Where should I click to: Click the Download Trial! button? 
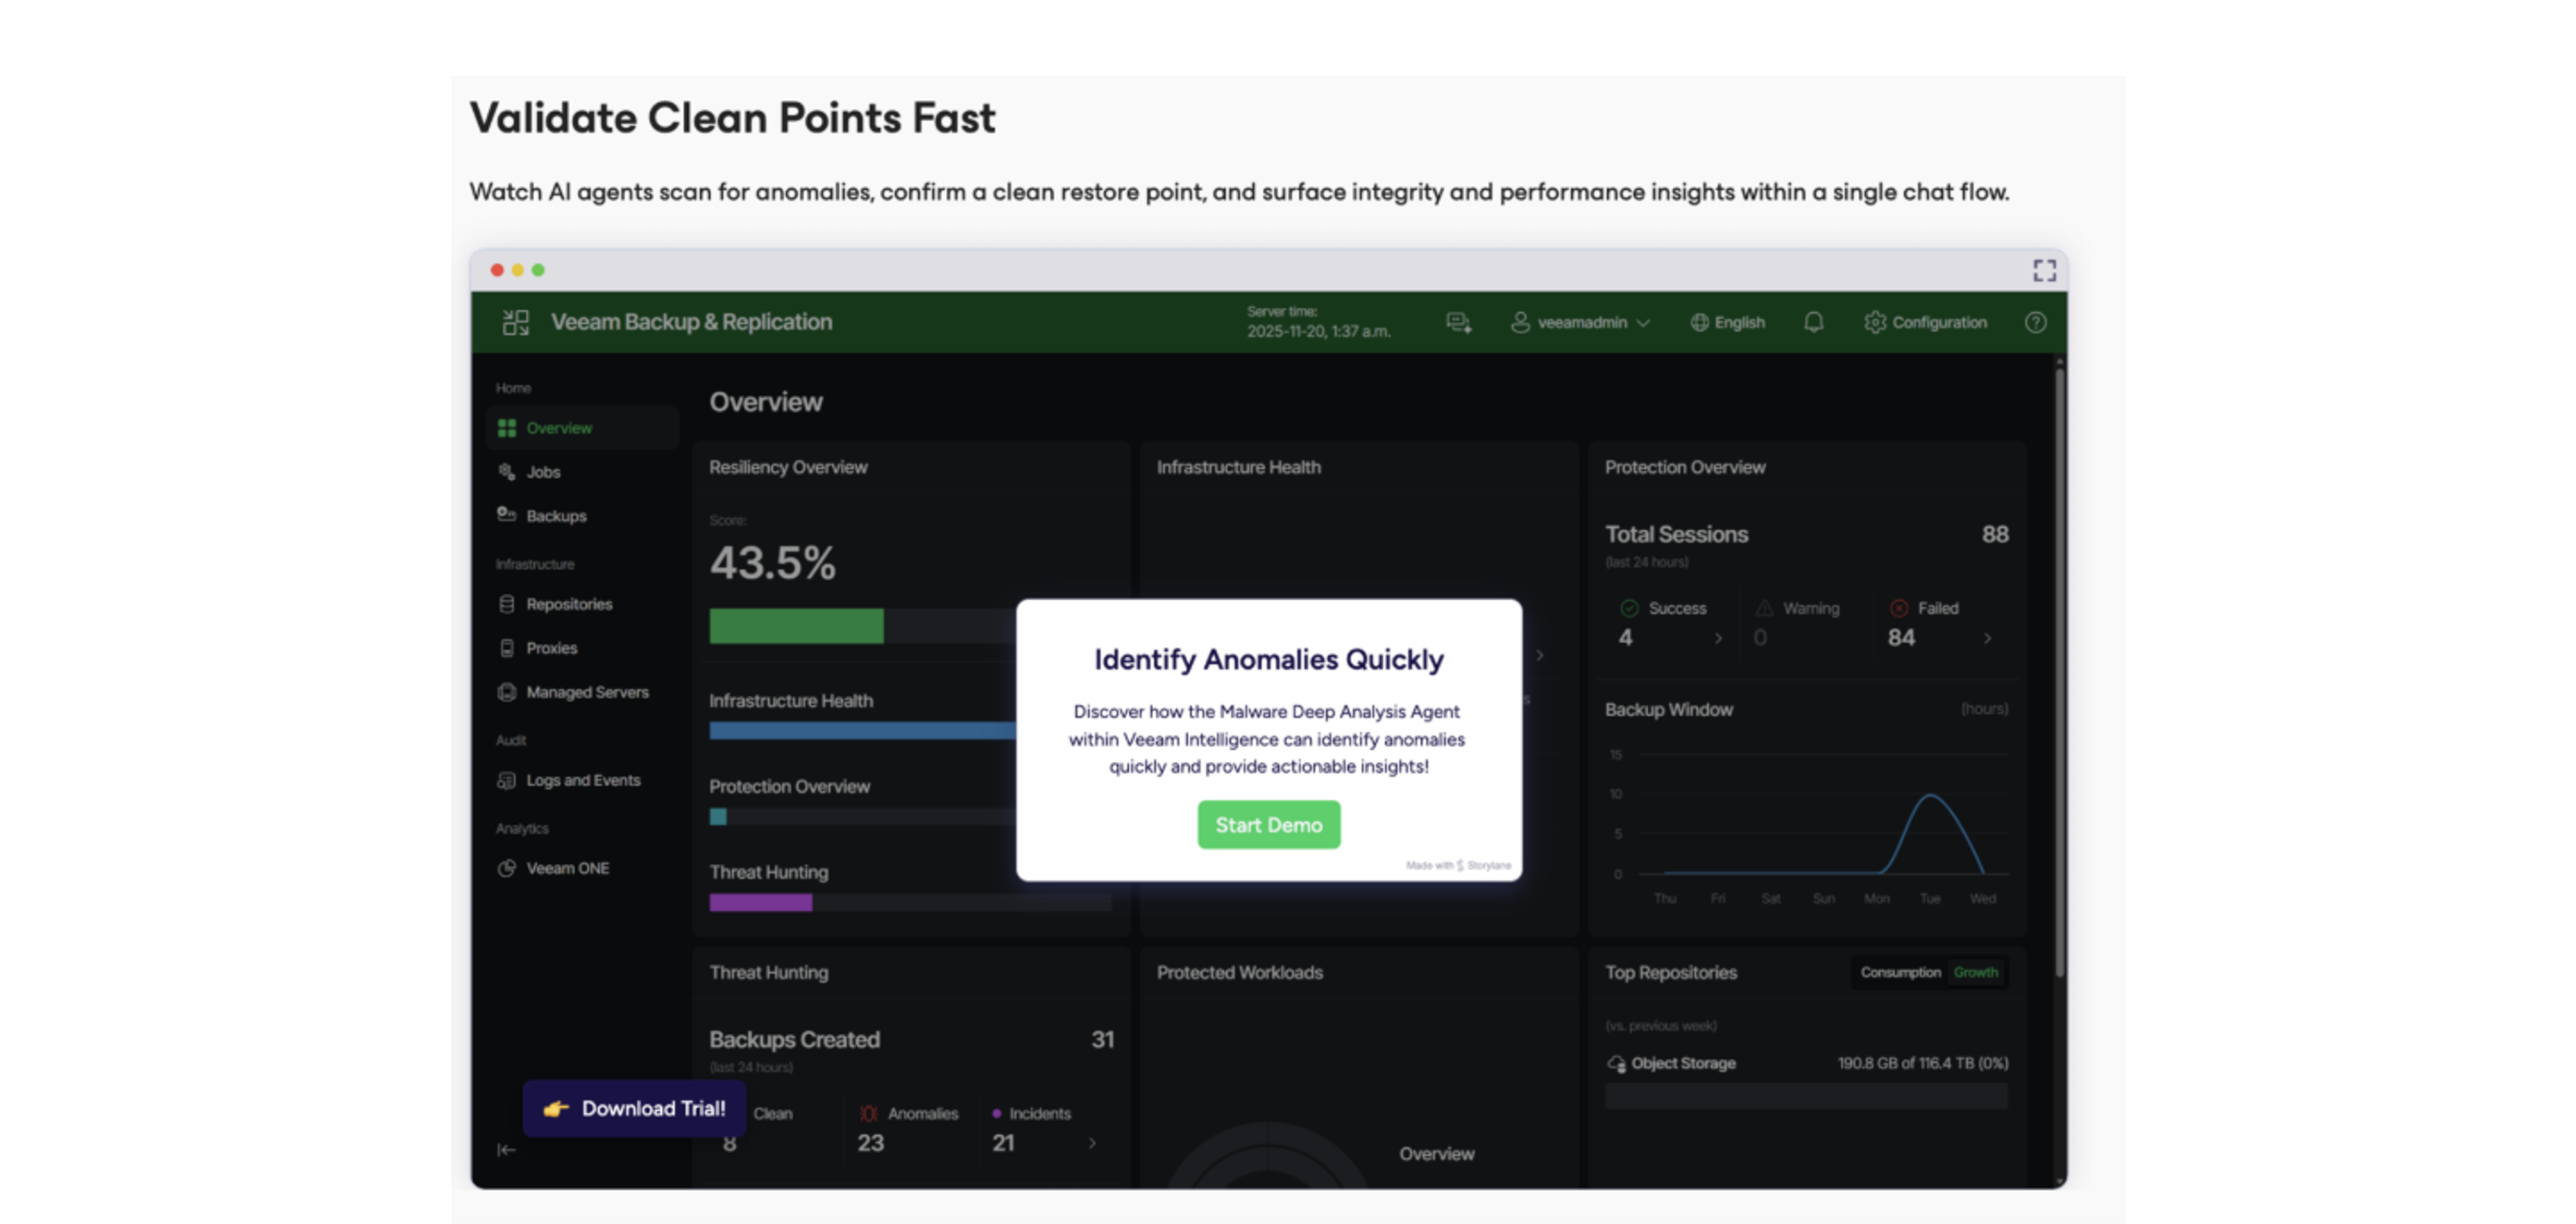click(x=634, y=1108)
